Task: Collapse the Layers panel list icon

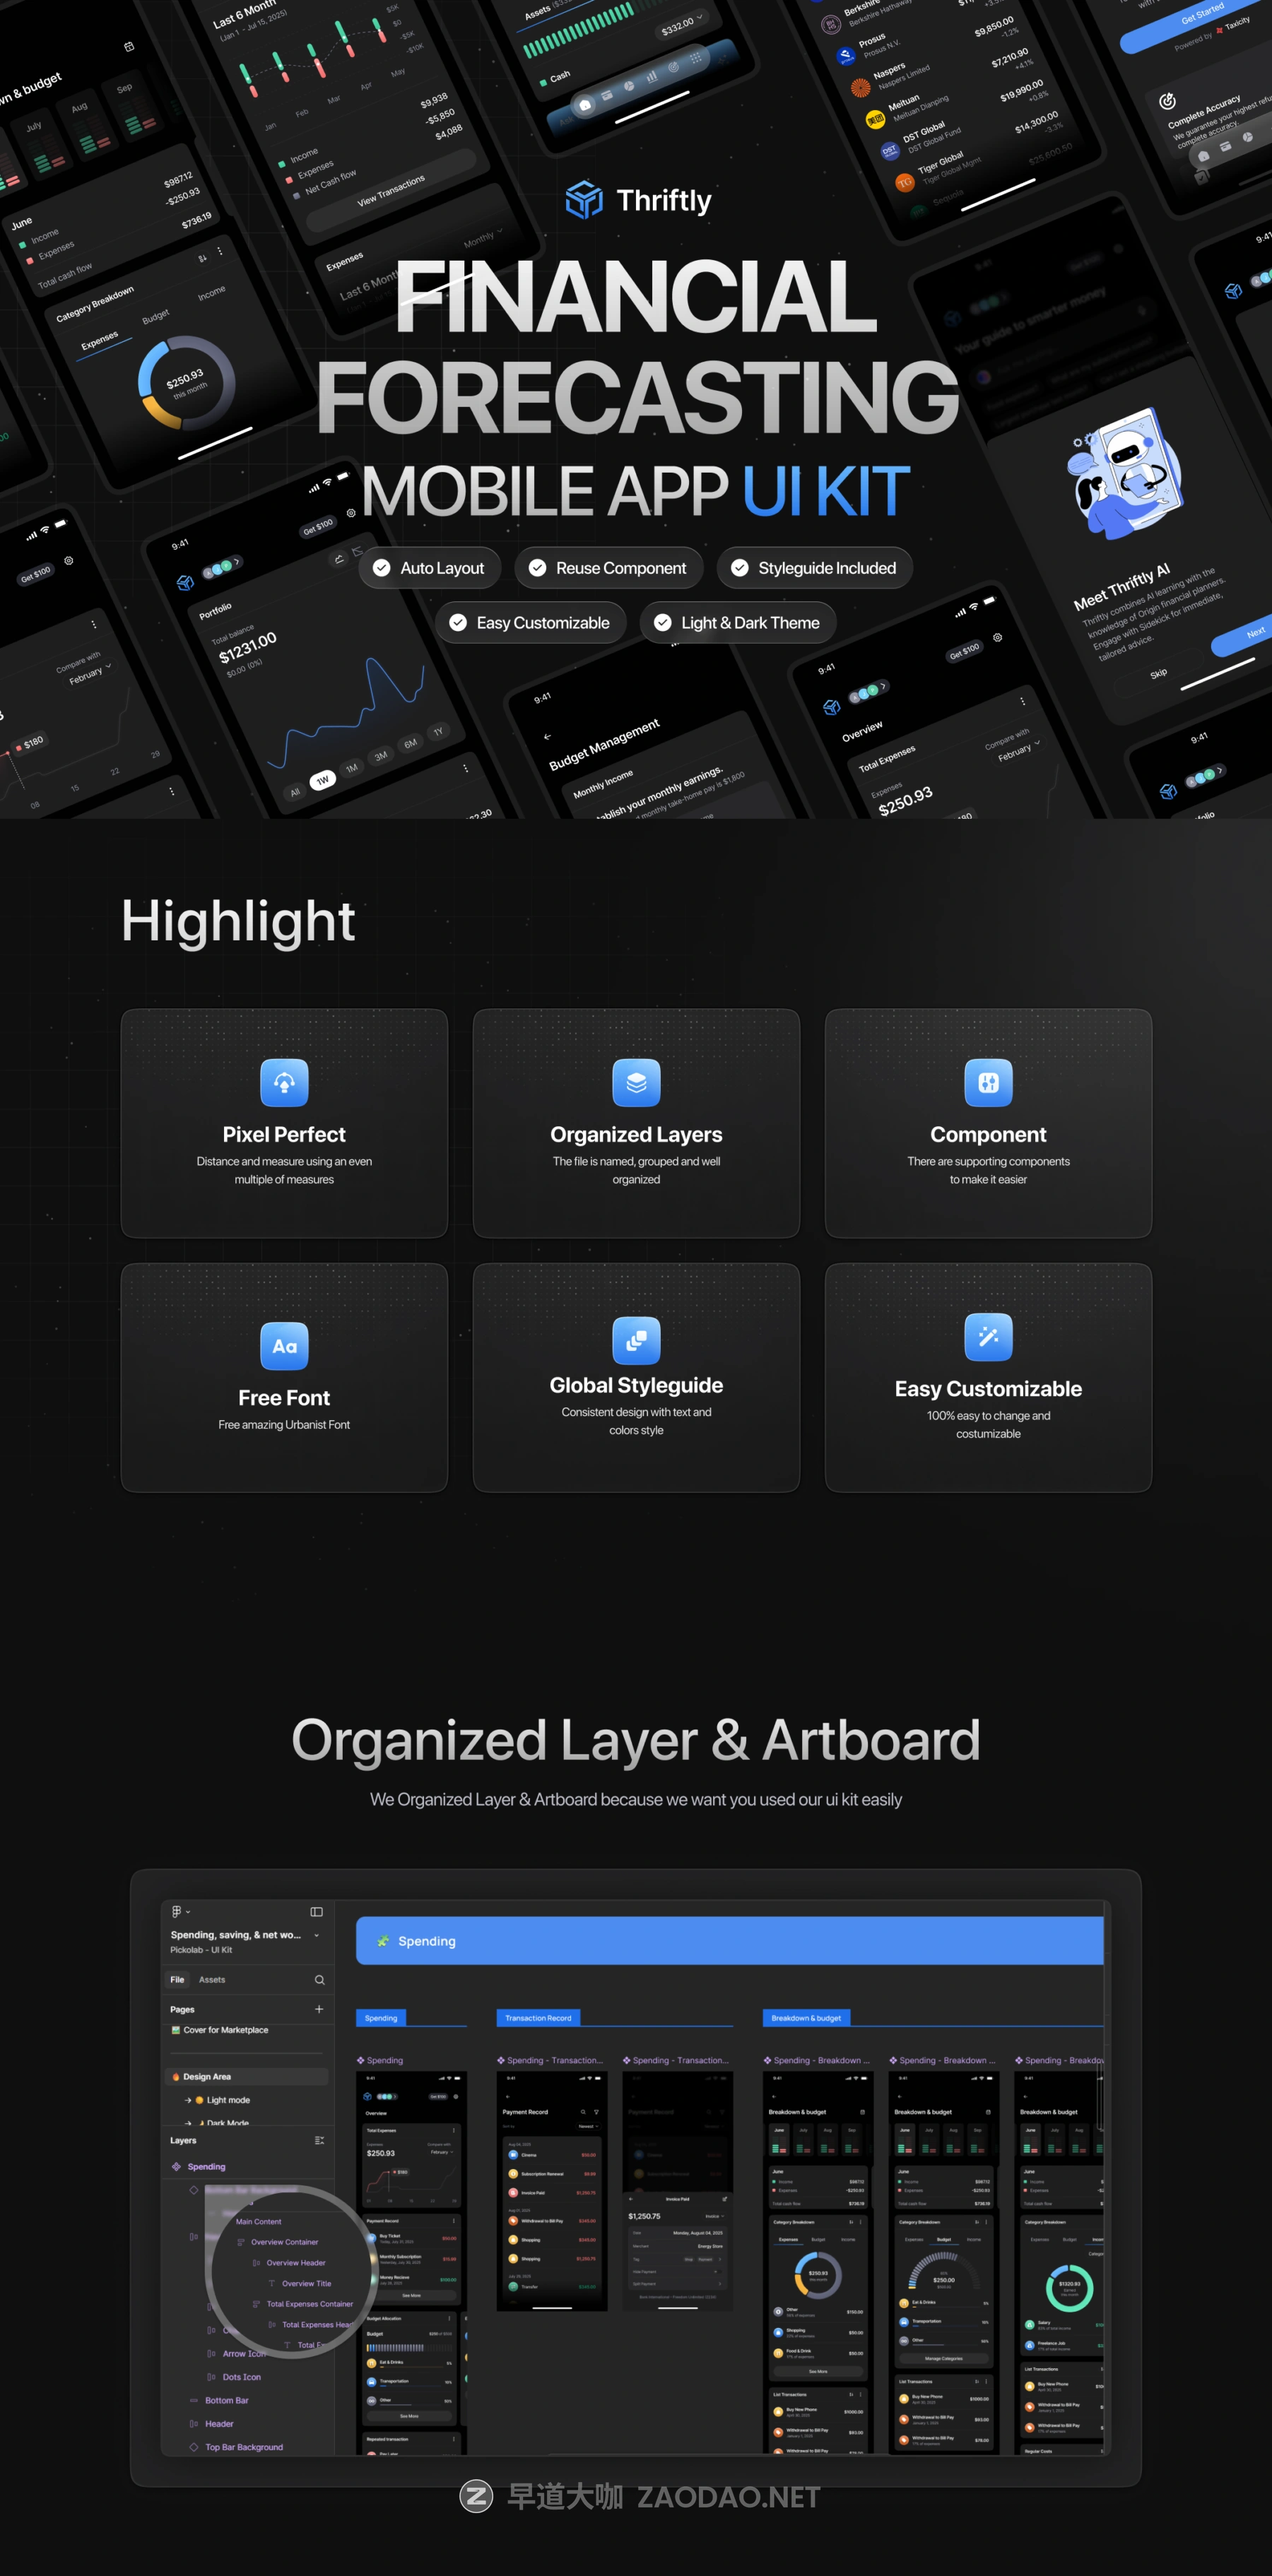Action: (x=319, y=2141)
